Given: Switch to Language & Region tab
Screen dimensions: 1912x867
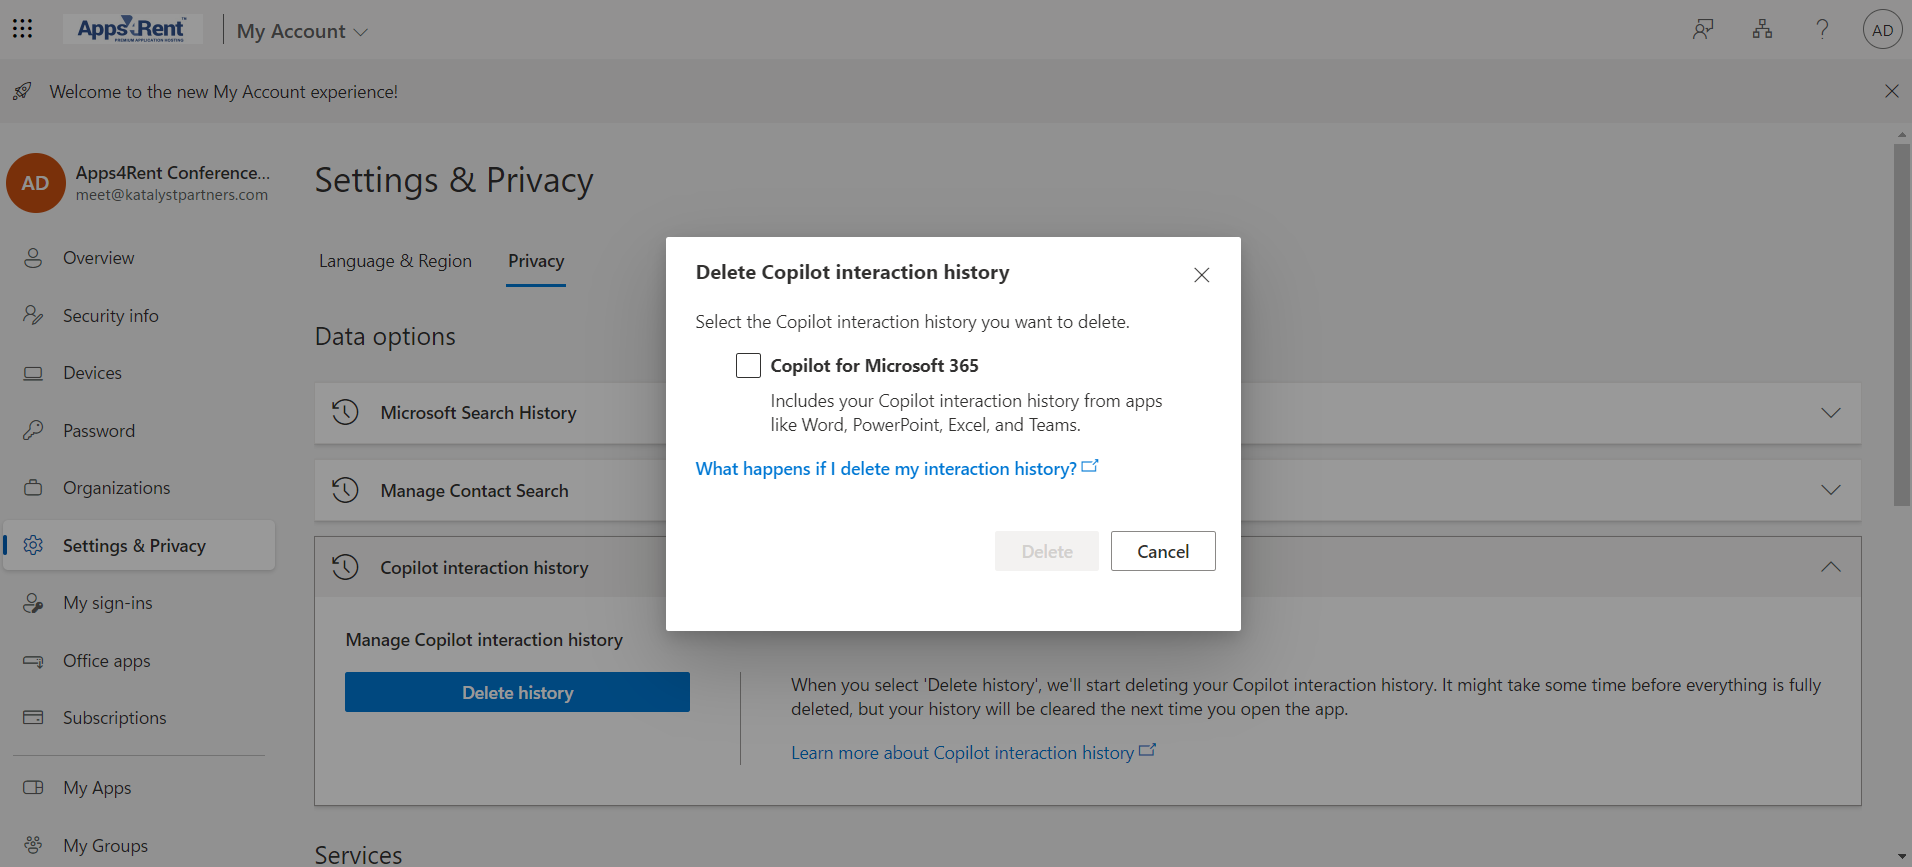Looking at the screenshot, I should (x=395, y=261).
